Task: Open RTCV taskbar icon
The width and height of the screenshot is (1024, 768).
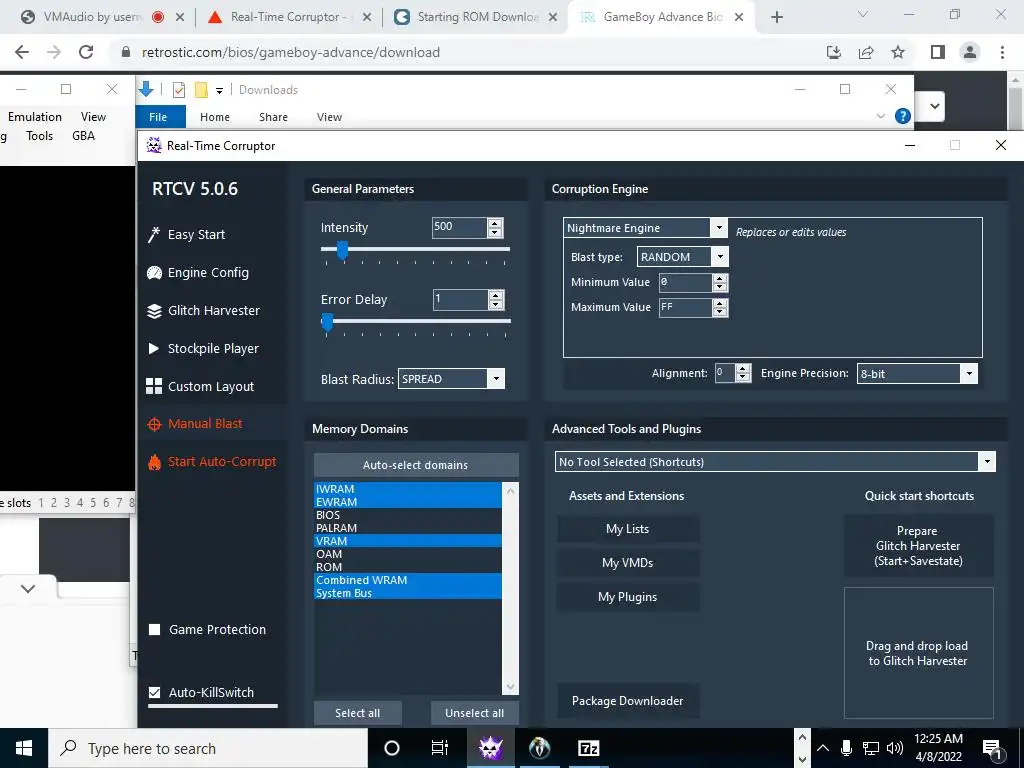Action: point(490,748)
